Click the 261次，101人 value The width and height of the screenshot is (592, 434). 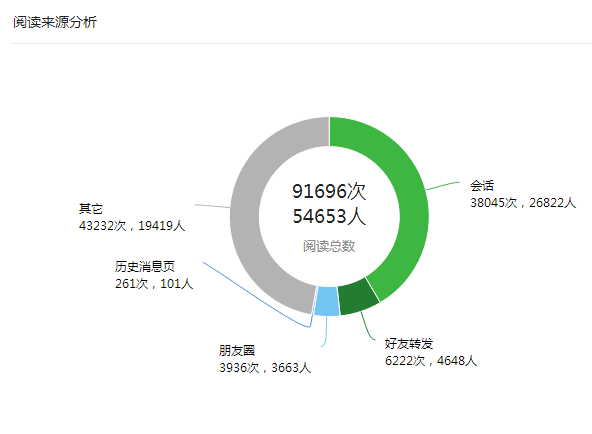tap(154, 284)
